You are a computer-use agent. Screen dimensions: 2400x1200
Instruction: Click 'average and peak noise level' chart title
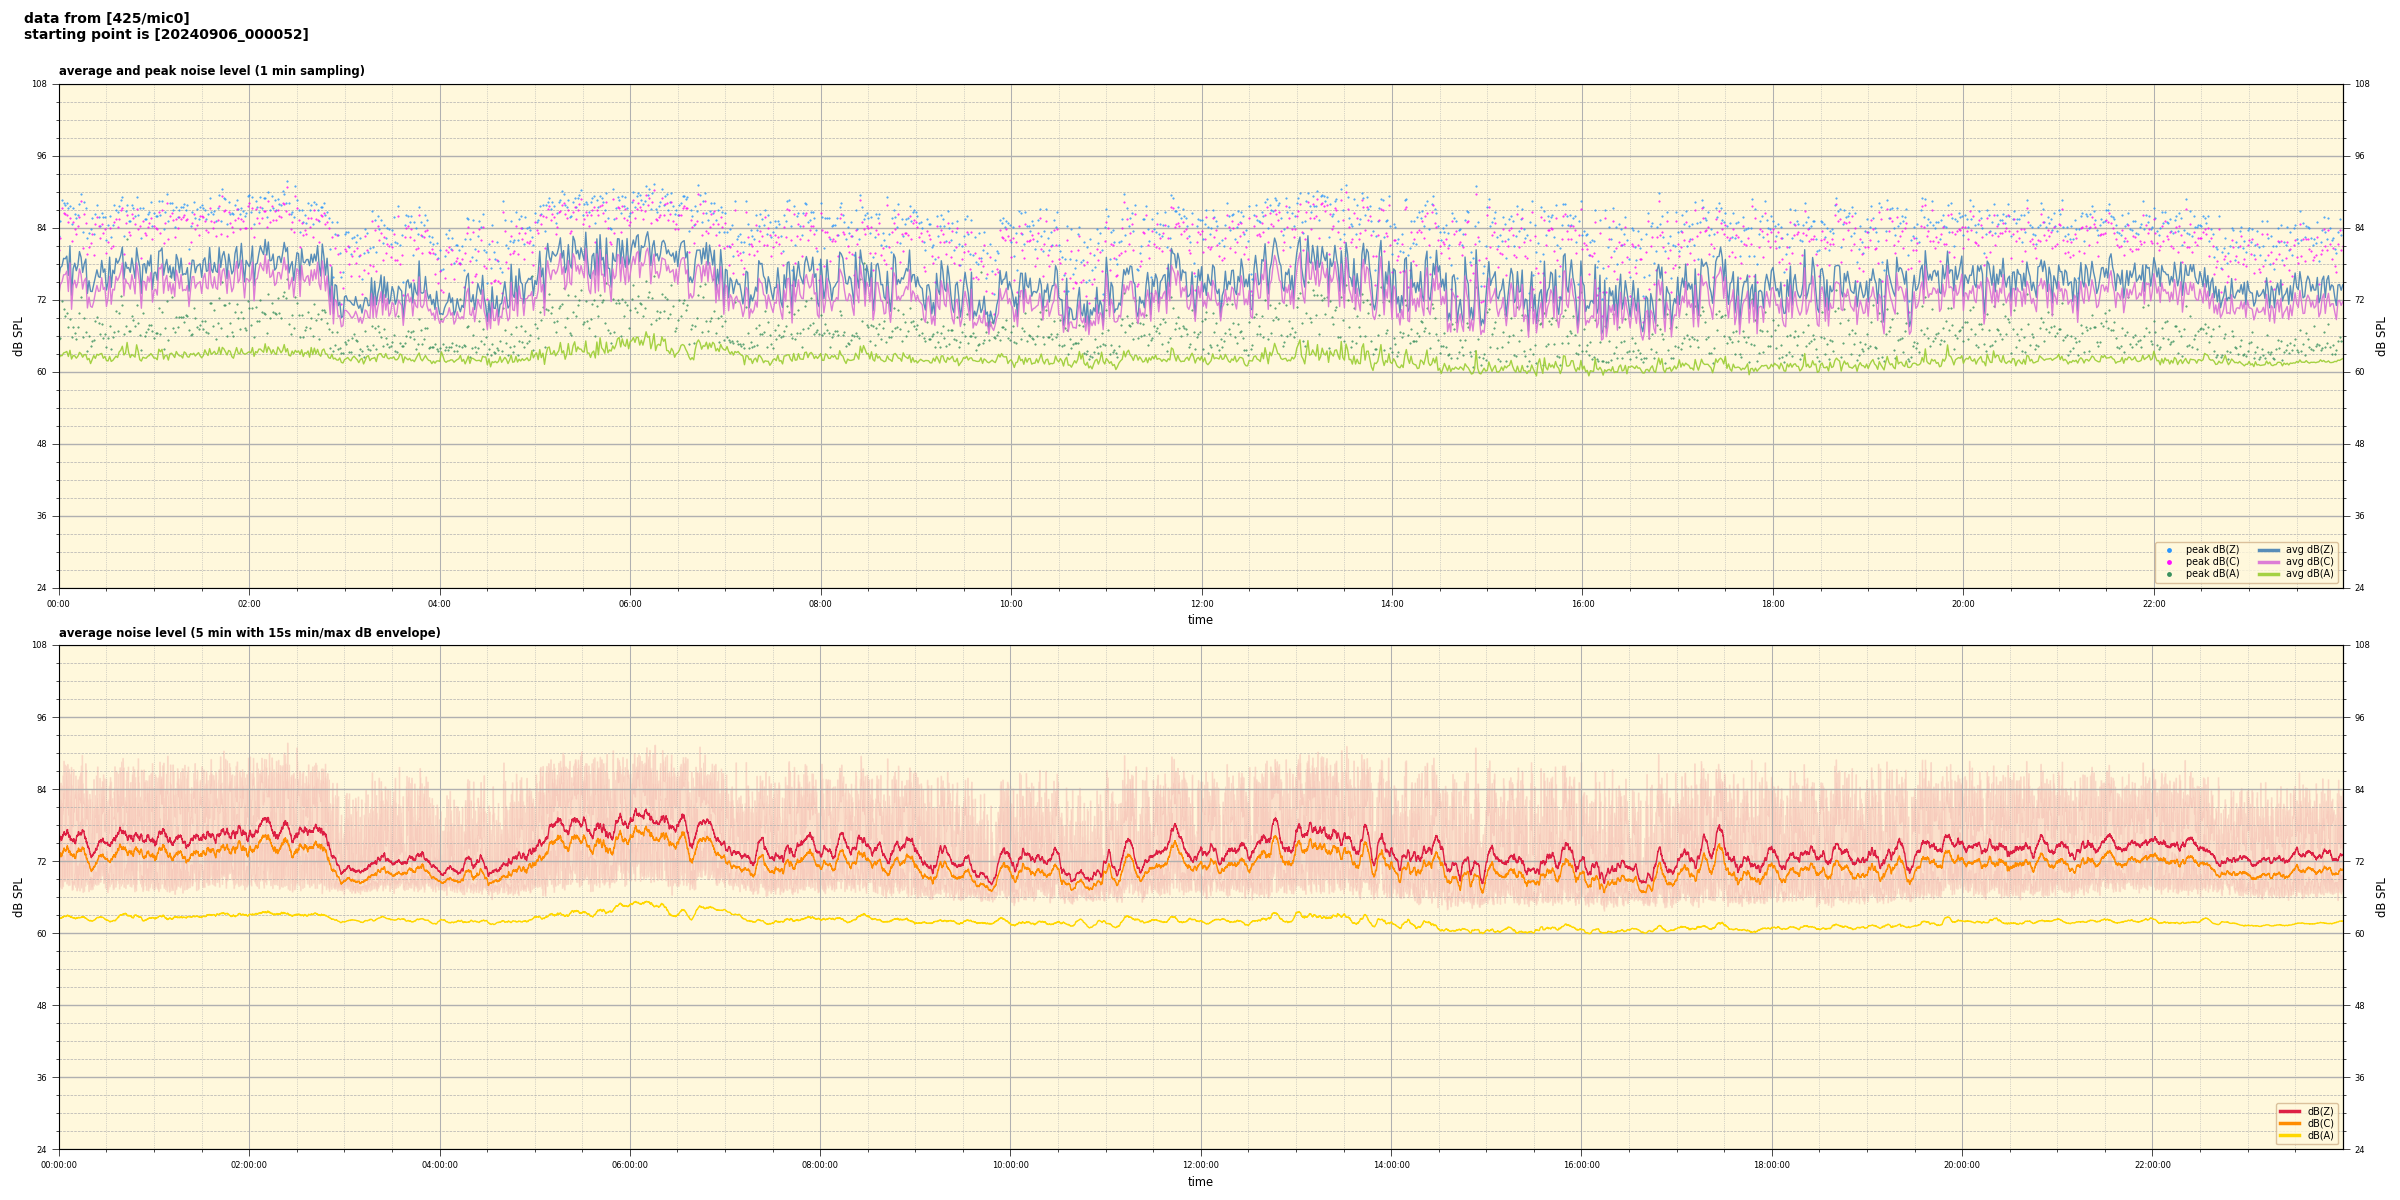tap(211, 71)
